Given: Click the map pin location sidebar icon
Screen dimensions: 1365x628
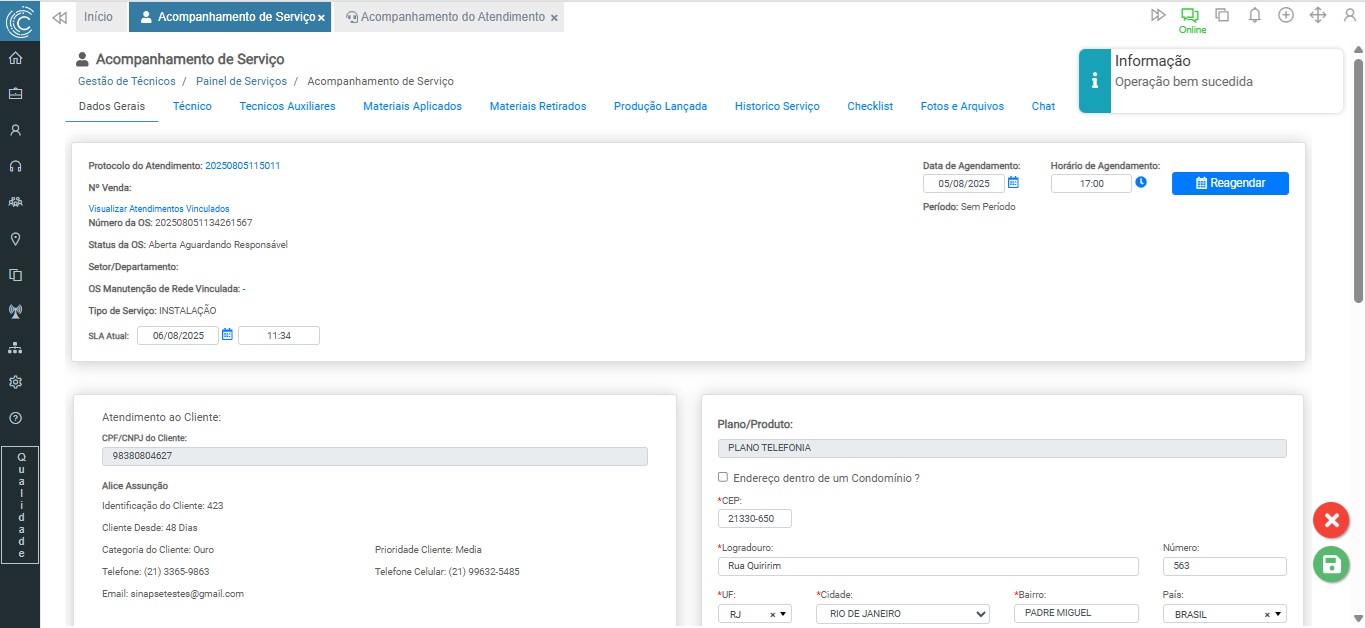Looking at the screenshot, I should click(15, 239).
